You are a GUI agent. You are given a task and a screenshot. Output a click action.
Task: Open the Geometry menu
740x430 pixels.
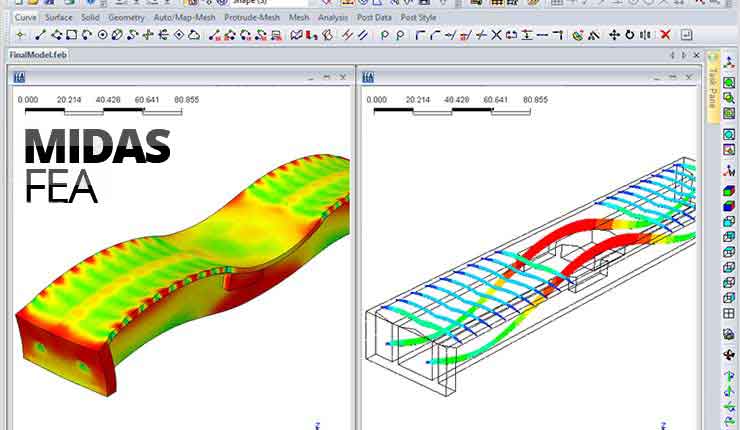tap(126, 17)
